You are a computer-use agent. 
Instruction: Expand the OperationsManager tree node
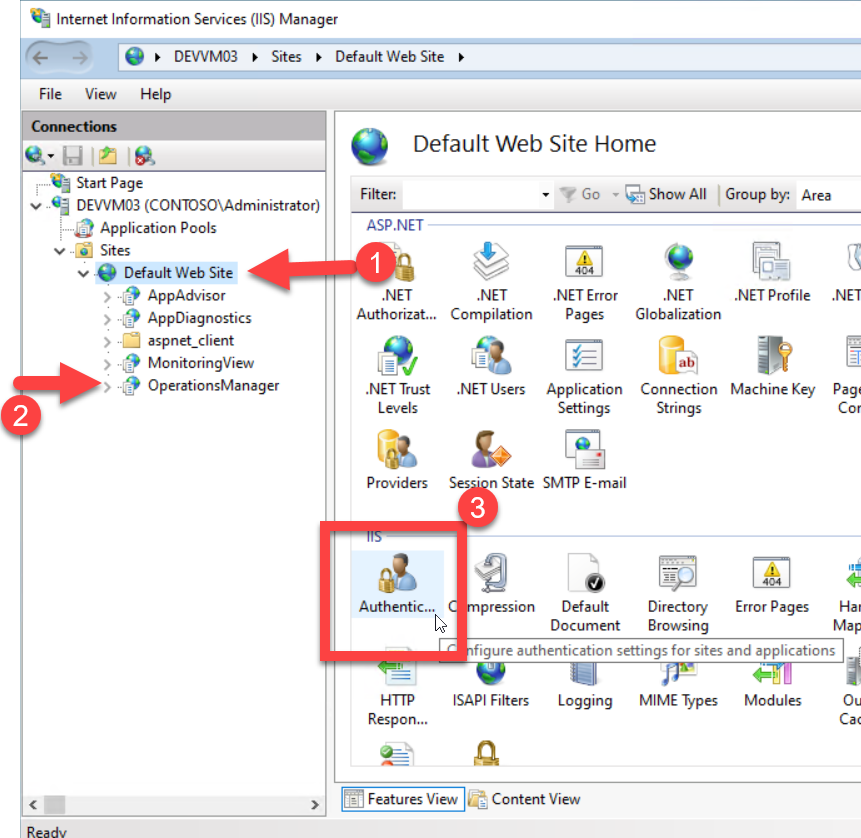pyautogui.click(x=108, y=386)
